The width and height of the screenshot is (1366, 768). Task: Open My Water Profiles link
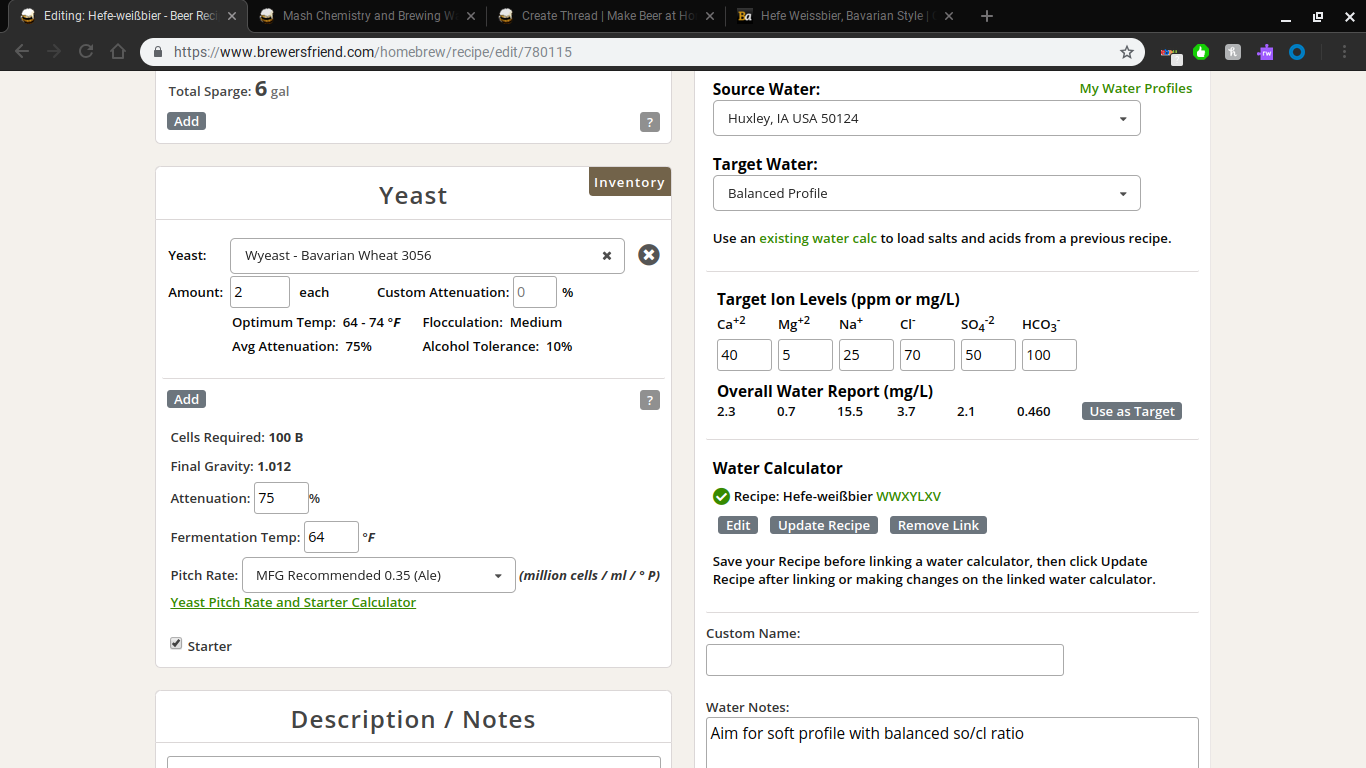tap(1136, 88)
